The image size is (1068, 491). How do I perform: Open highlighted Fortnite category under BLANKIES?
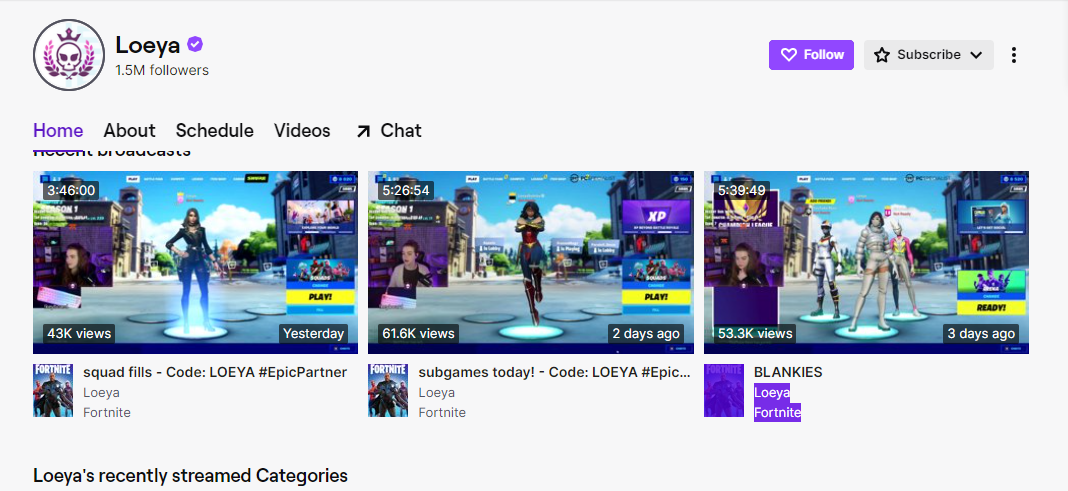coord(777,413)
